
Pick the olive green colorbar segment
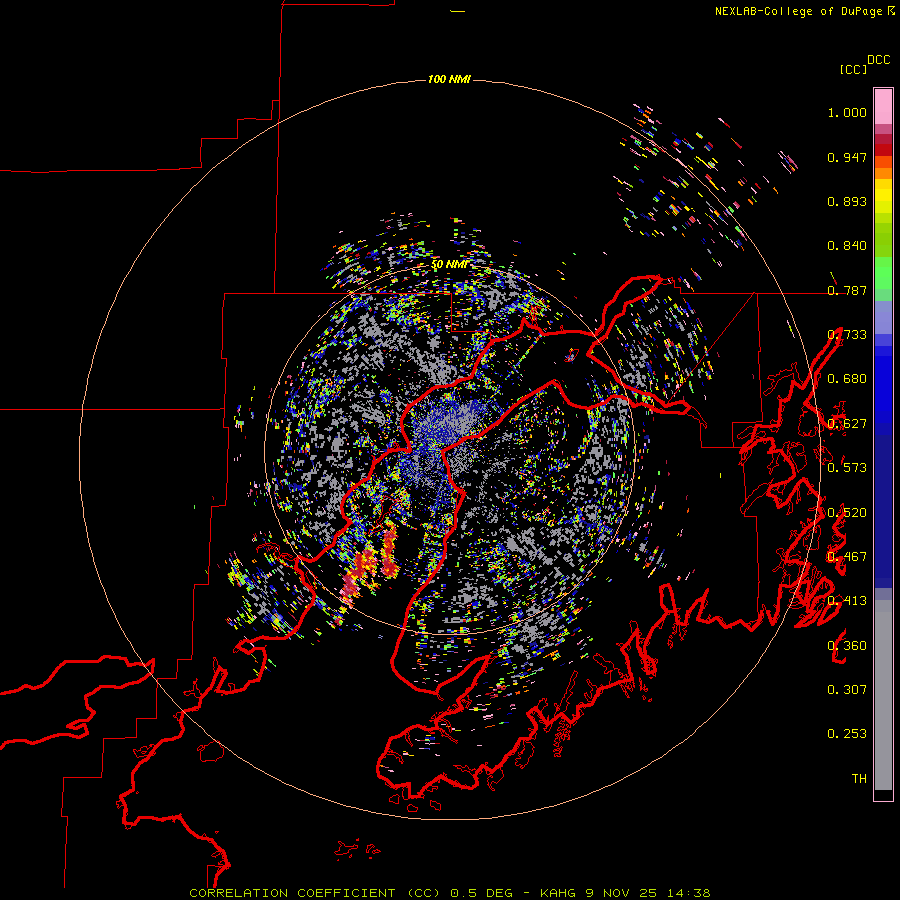pyautogui.click(x=883, y=240)
